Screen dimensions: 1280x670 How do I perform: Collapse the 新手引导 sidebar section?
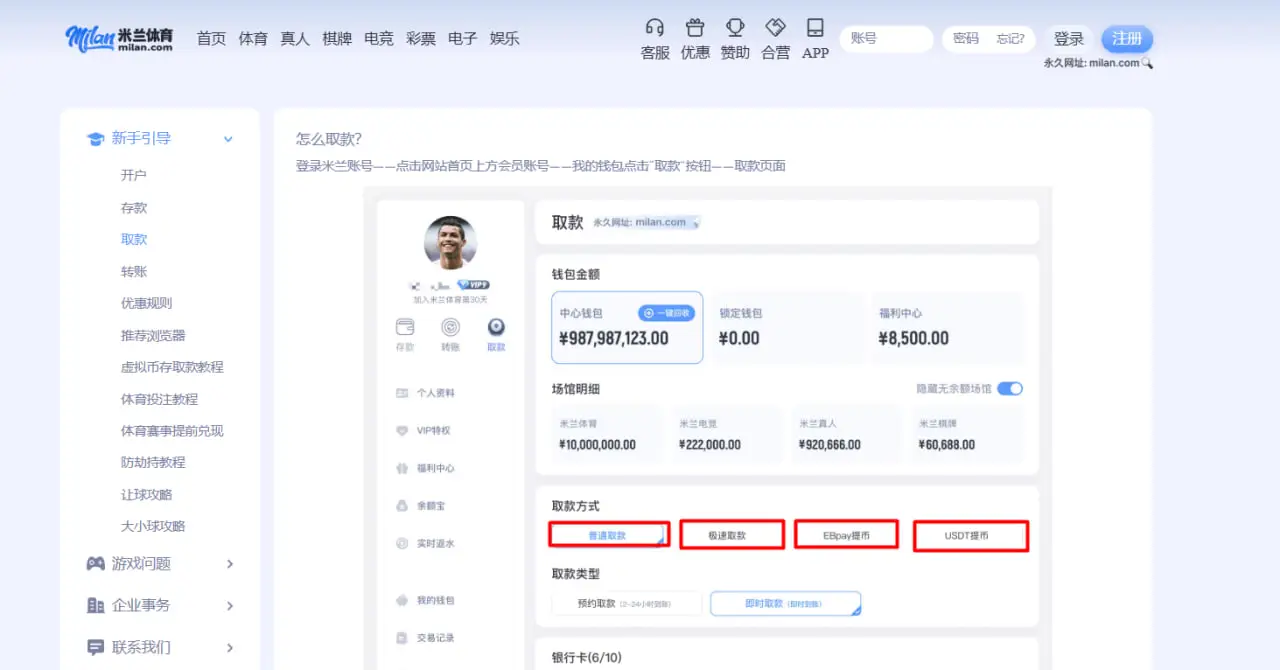(x=228, y=139)
